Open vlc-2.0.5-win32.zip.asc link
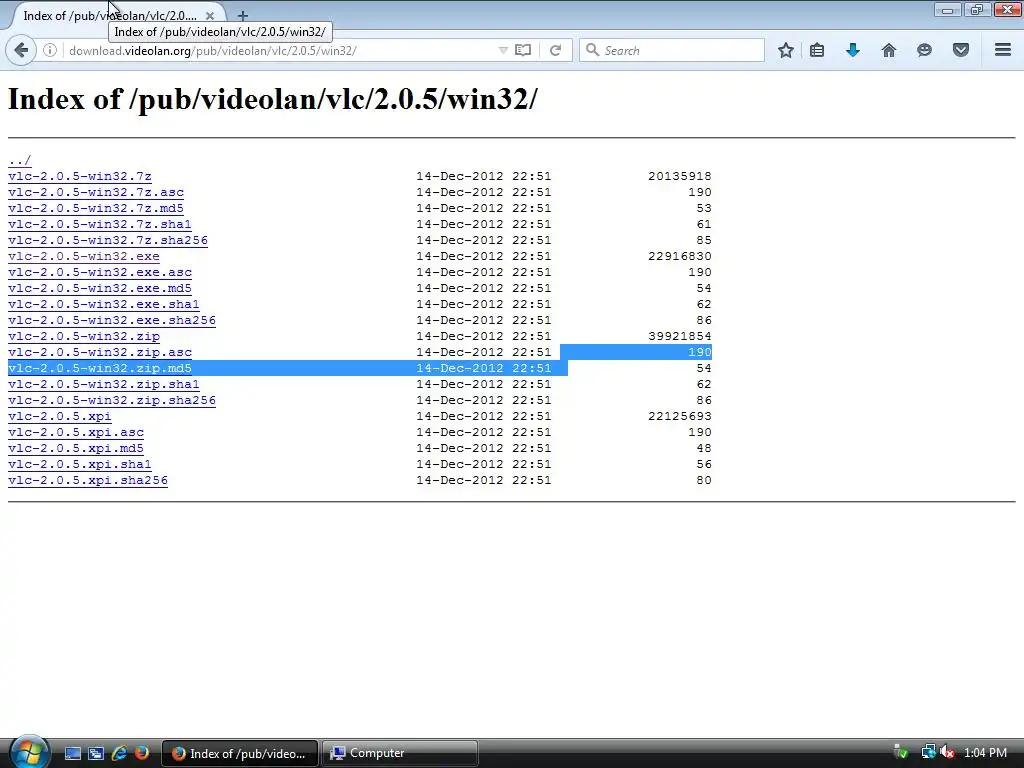Screen dimensions: 1024x768 coord(100,352)
